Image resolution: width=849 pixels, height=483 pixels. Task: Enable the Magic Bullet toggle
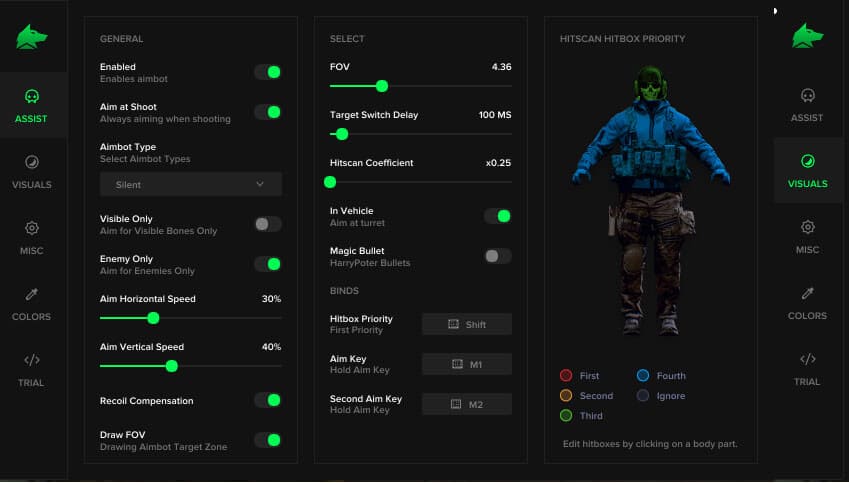tap(497, 256)
